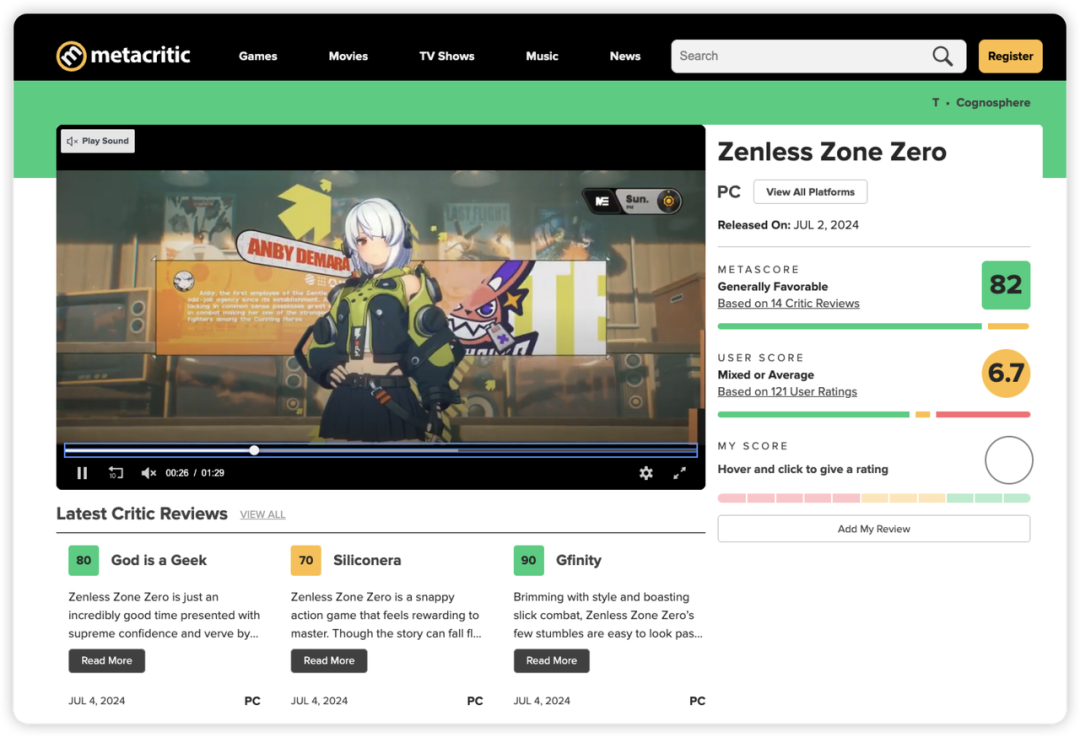View all latest critic reviews
Viewport: 1080px width, 737px height.
[x=262, y=515]
